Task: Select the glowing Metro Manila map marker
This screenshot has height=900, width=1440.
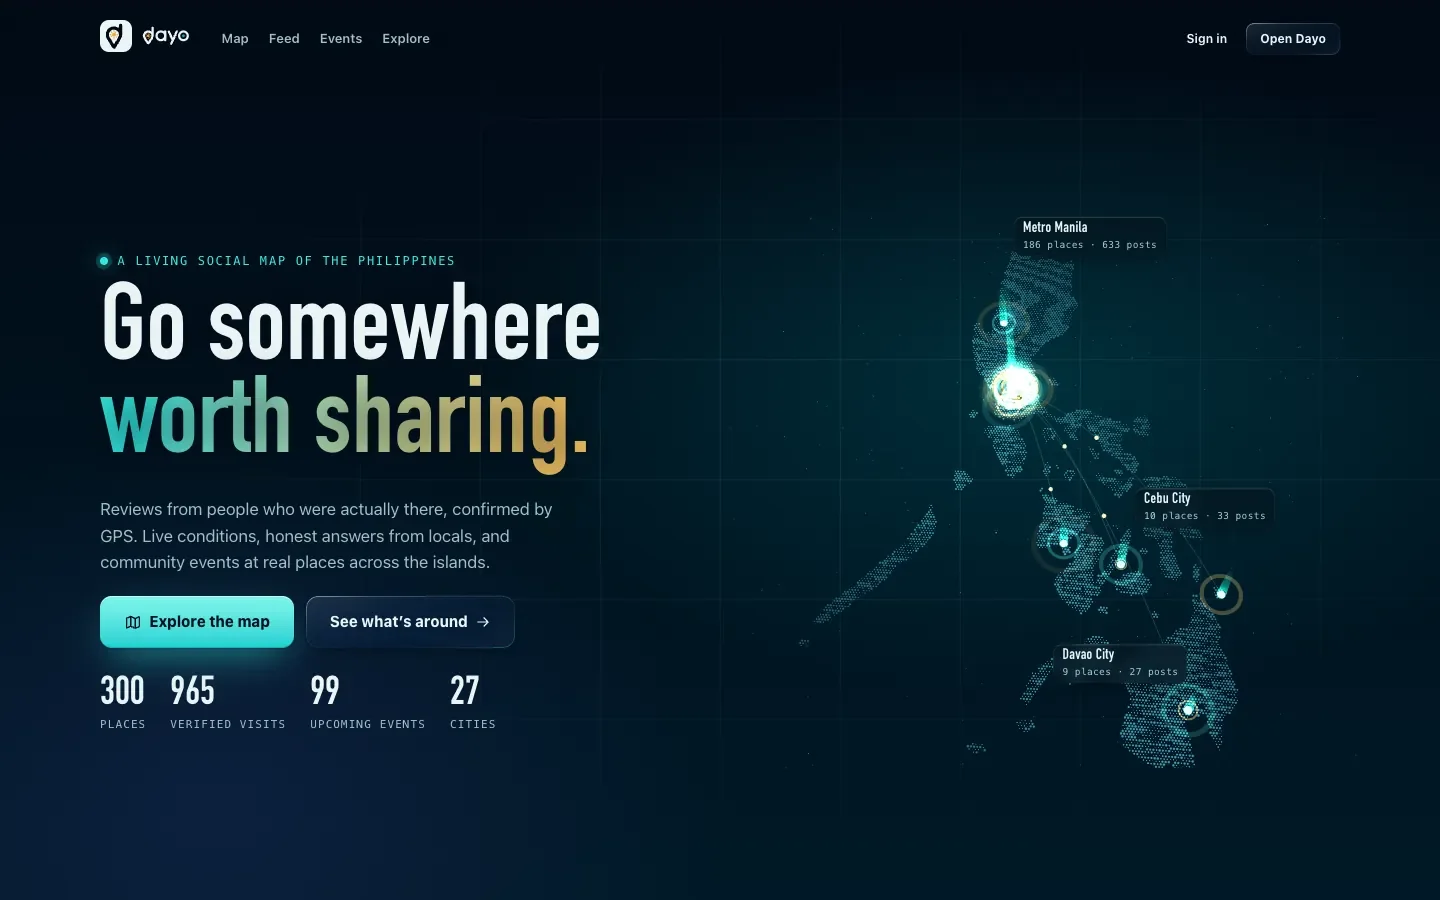Action: (1014, 388)
